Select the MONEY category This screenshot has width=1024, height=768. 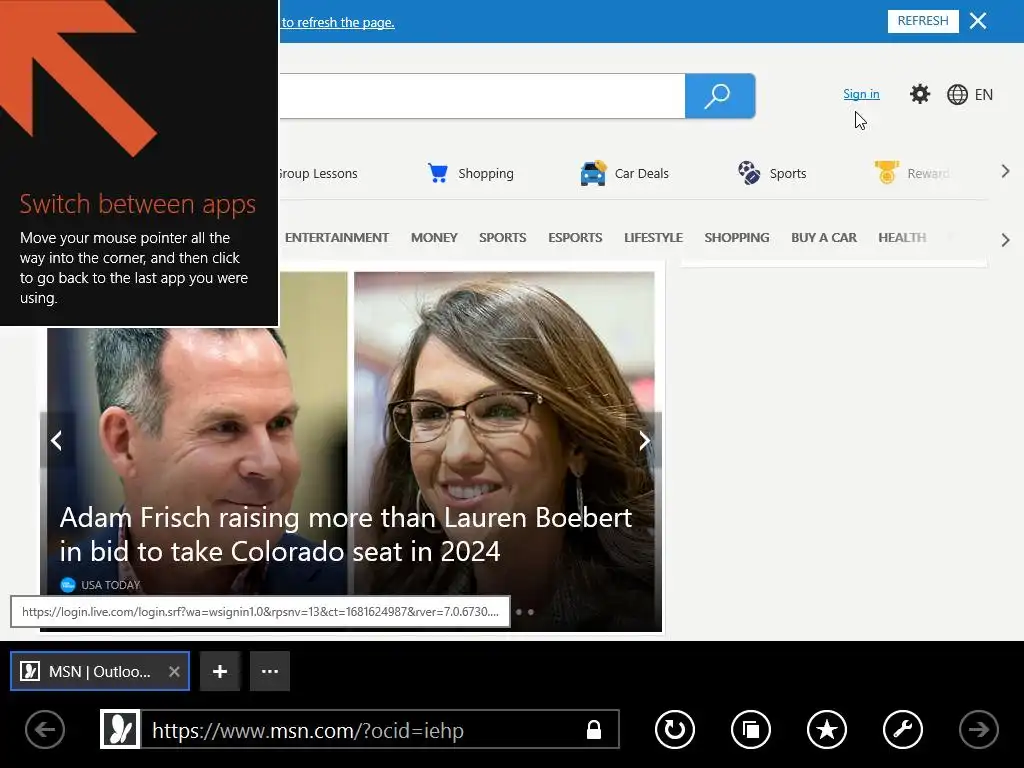click(434, 238)
